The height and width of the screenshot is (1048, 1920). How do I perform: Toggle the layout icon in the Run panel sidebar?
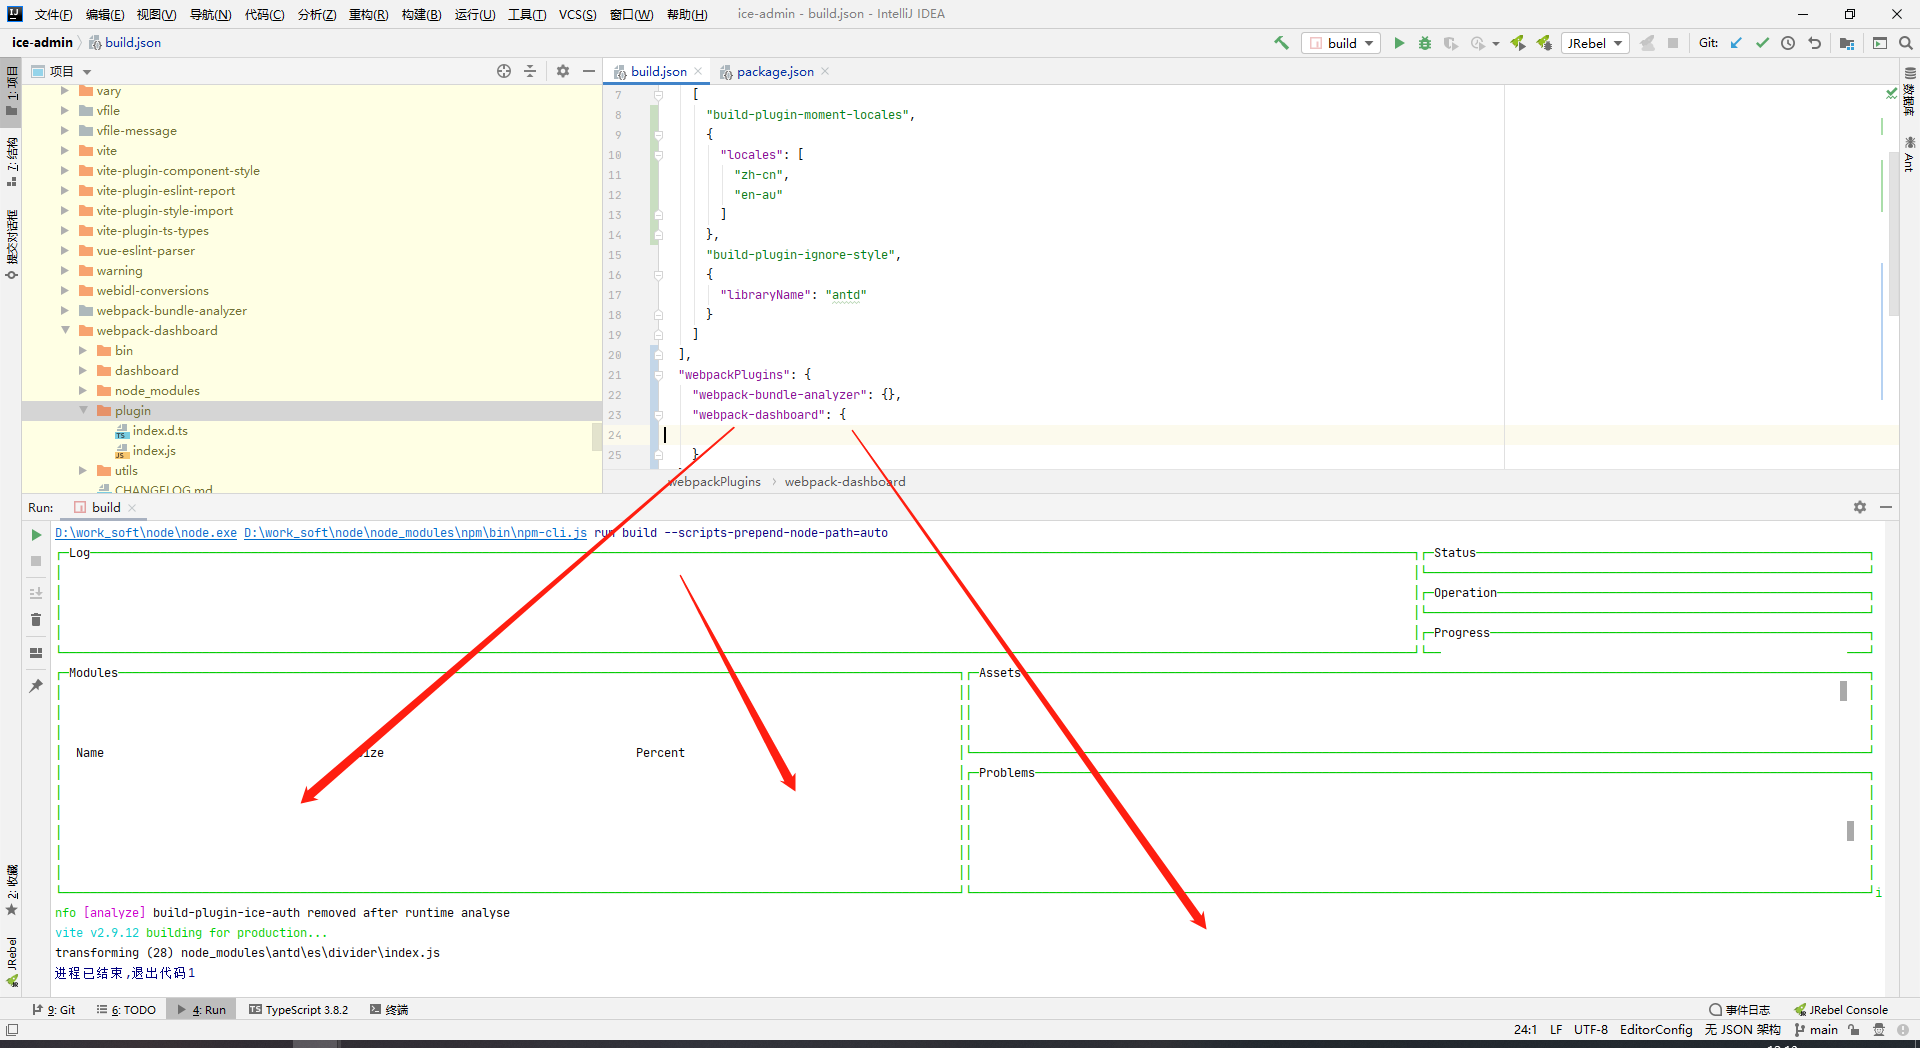coord(36,653)
